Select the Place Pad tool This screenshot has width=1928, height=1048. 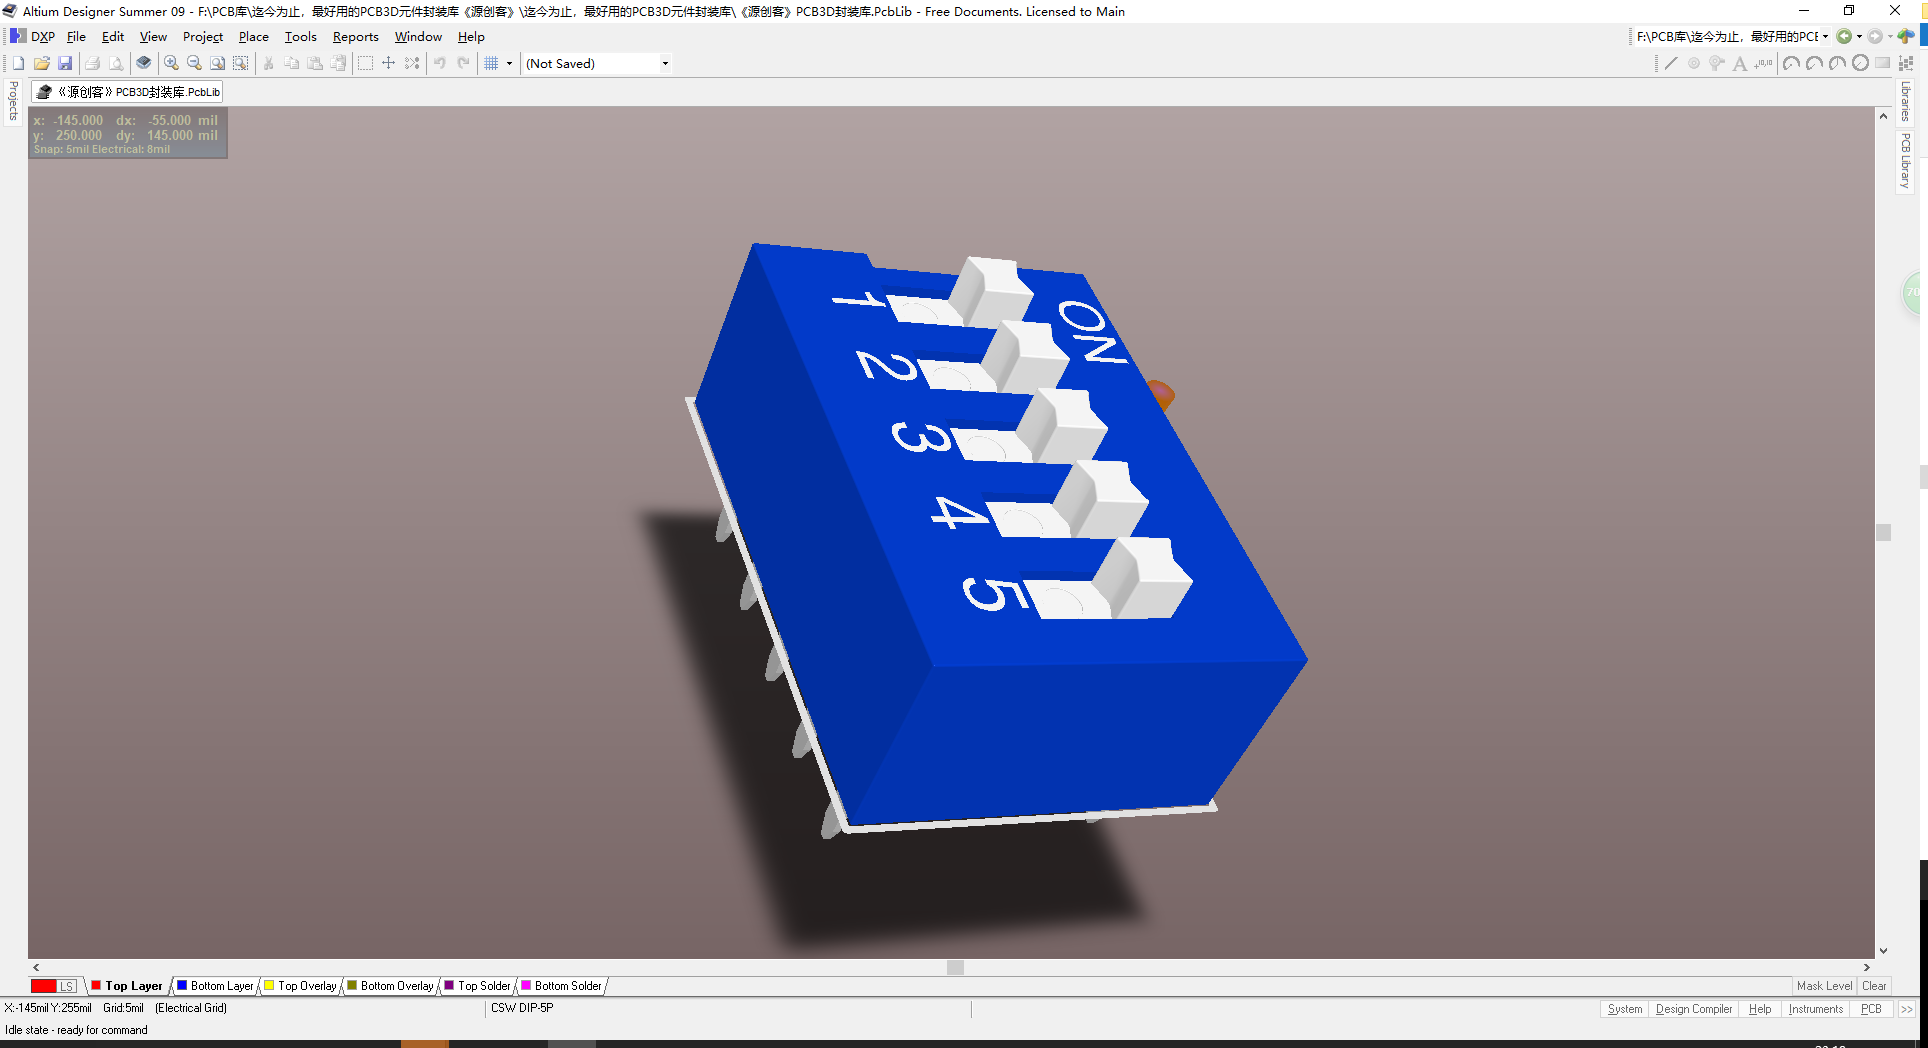tap(1694, 63)
